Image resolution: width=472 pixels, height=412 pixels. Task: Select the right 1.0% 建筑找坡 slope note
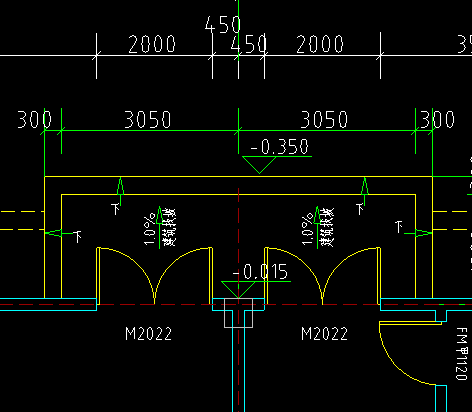(x=318, y=227)
